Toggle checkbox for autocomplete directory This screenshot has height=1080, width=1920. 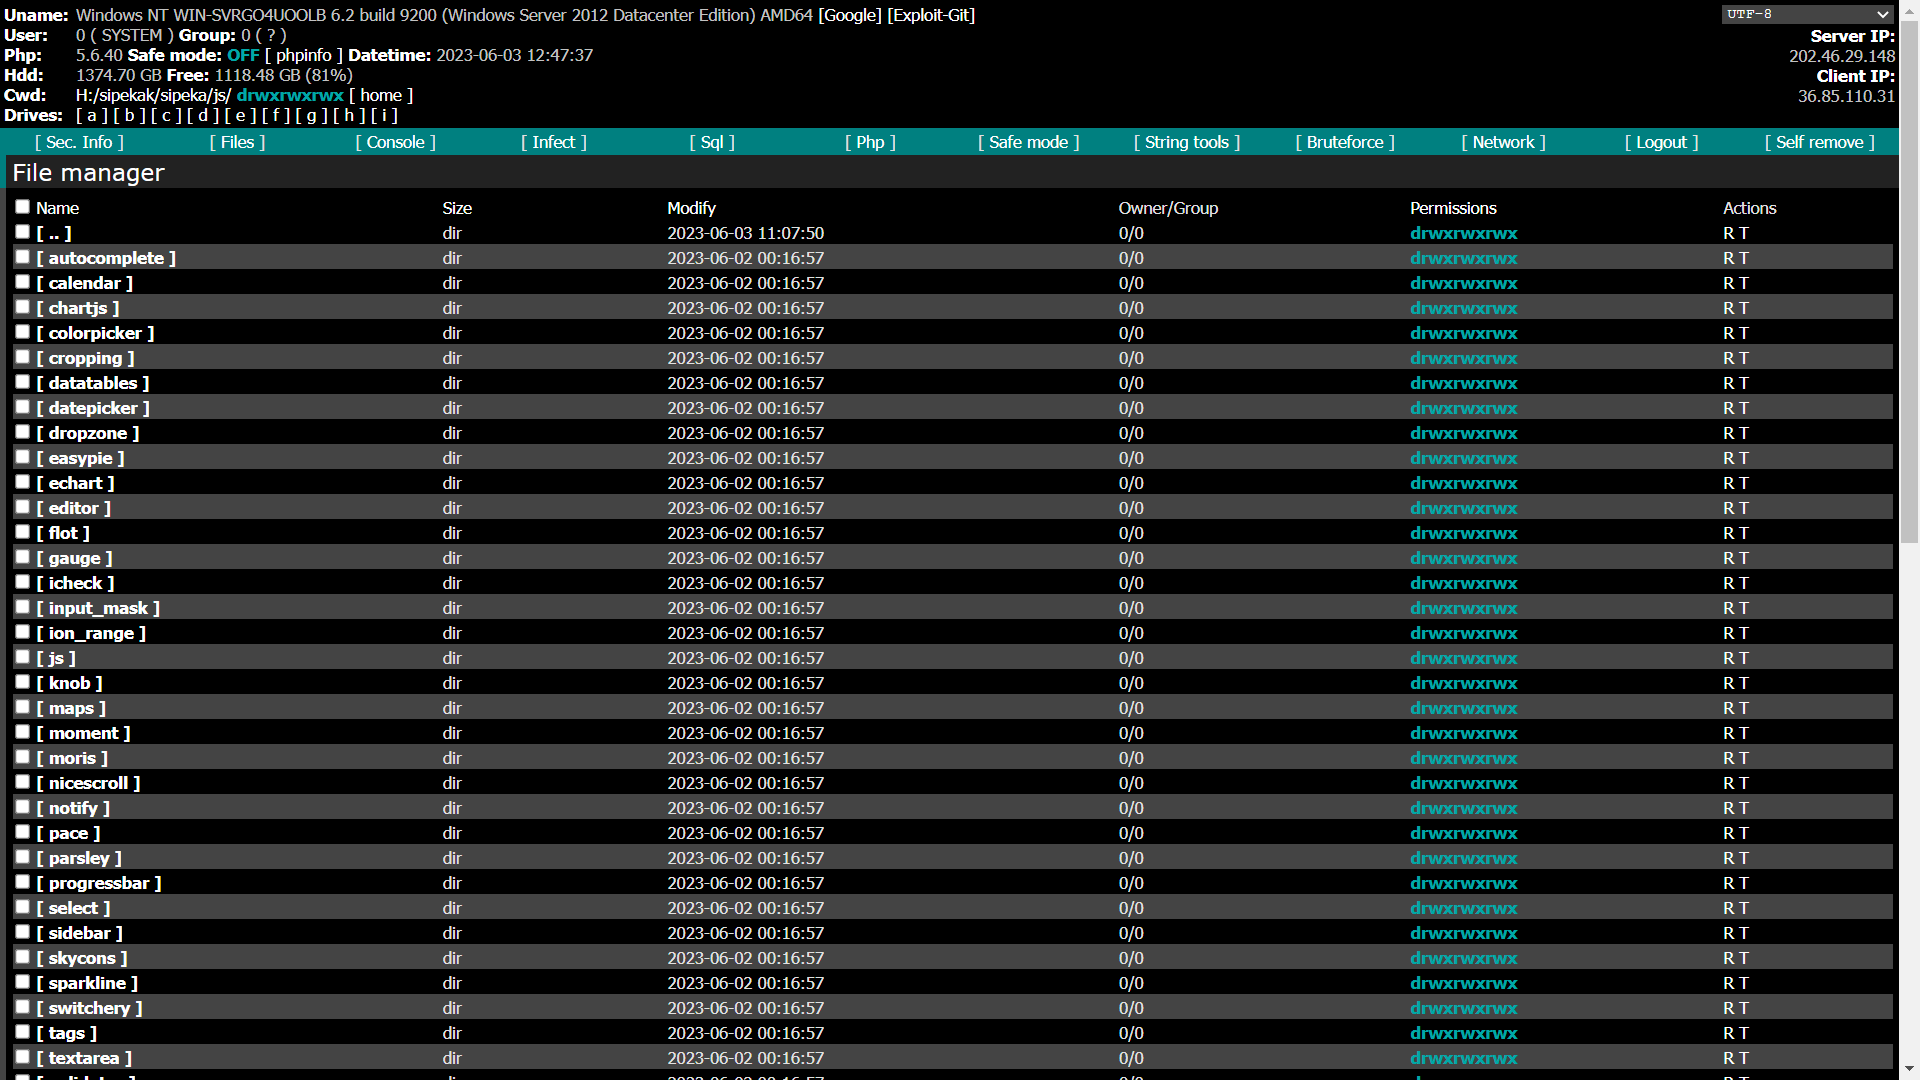[x=22, y=257]
